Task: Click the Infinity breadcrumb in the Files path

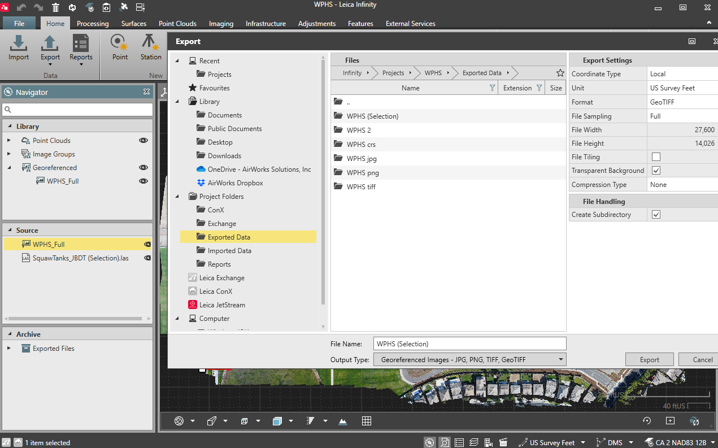Action: [352, 73]
